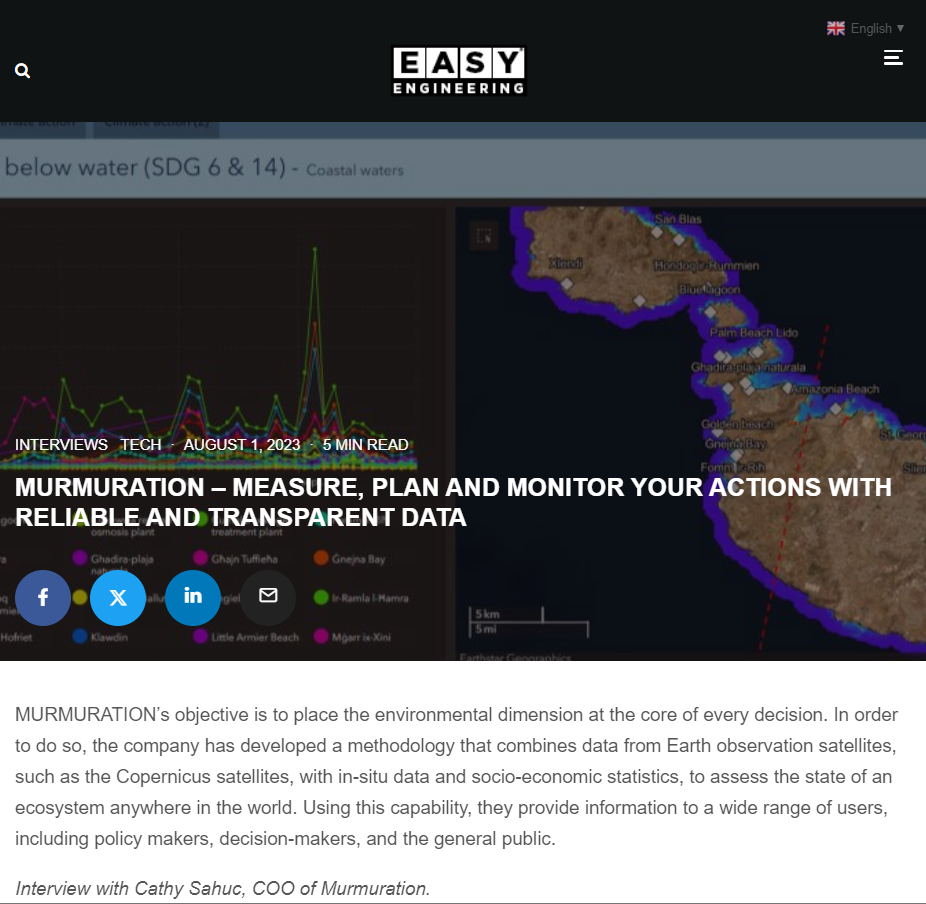The width and height of the screenshot is (926, 904).
Task: Open the INTERVIEWS category link
Action: 61,445
